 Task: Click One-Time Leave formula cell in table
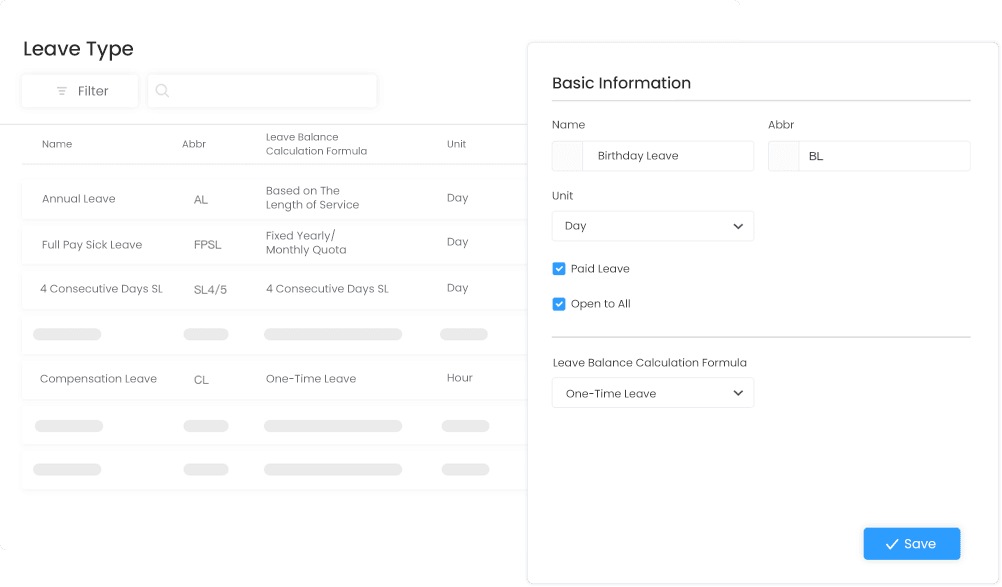[311, 379]
